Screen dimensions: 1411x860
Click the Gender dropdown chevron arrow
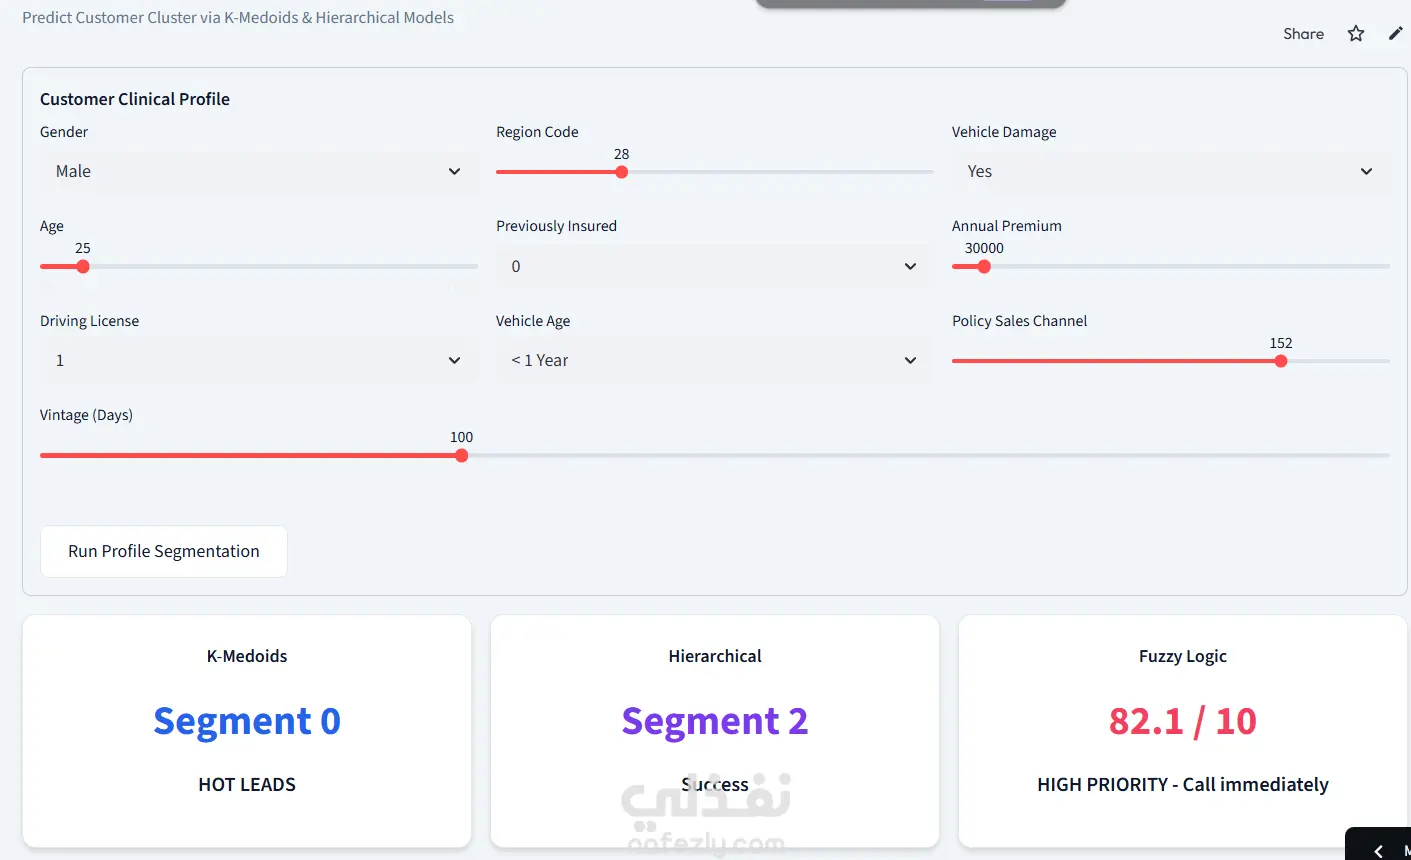click(x=454, y=172)
